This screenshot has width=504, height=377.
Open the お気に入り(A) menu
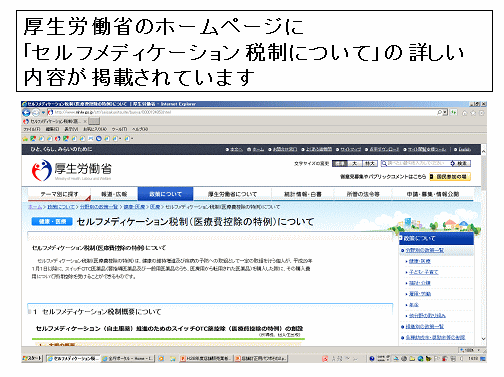point(95,129)
